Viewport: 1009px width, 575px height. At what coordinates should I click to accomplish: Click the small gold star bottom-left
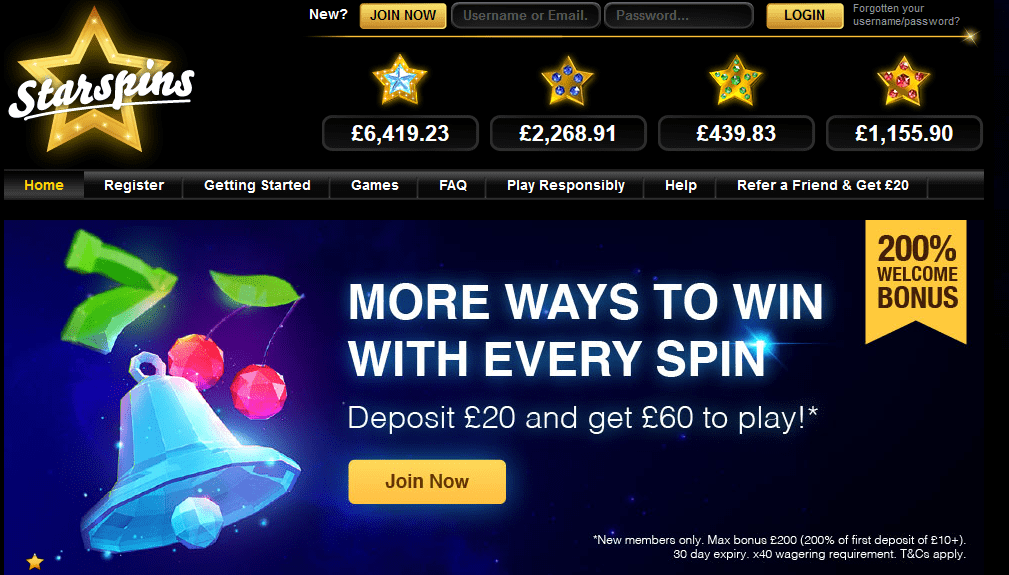(35, 561)
